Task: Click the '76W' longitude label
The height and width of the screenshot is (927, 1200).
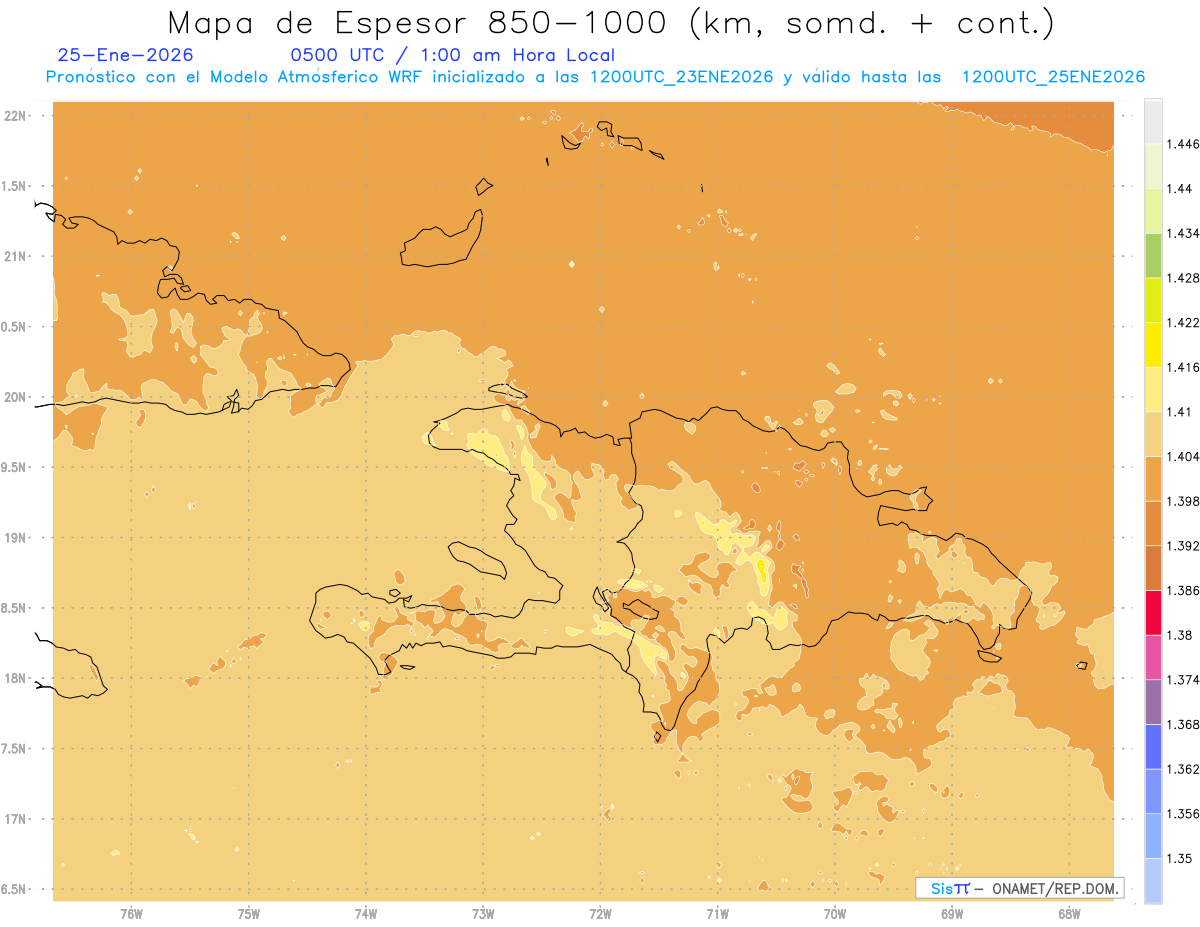Action: (x=131, y=912)
